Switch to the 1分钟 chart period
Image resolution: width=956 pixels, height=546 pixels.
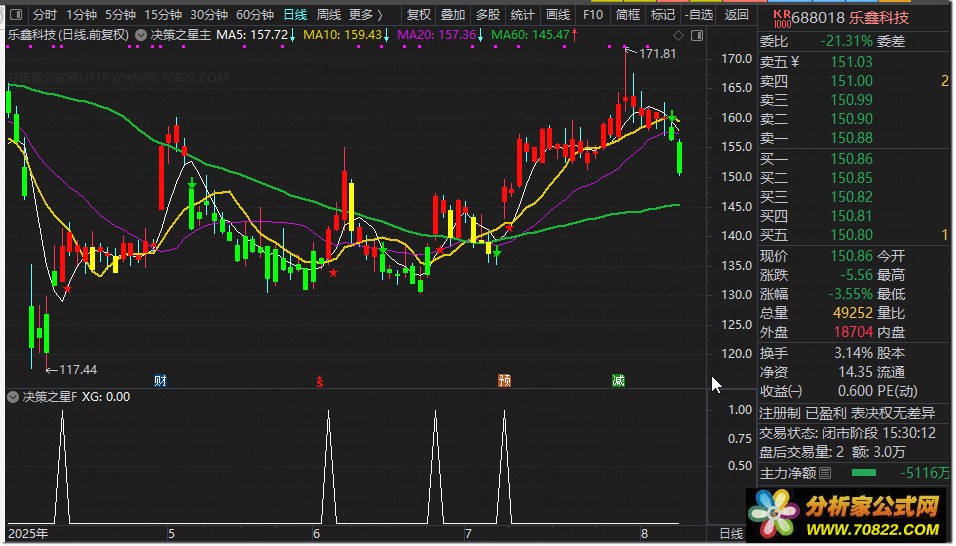pos(82,14)
